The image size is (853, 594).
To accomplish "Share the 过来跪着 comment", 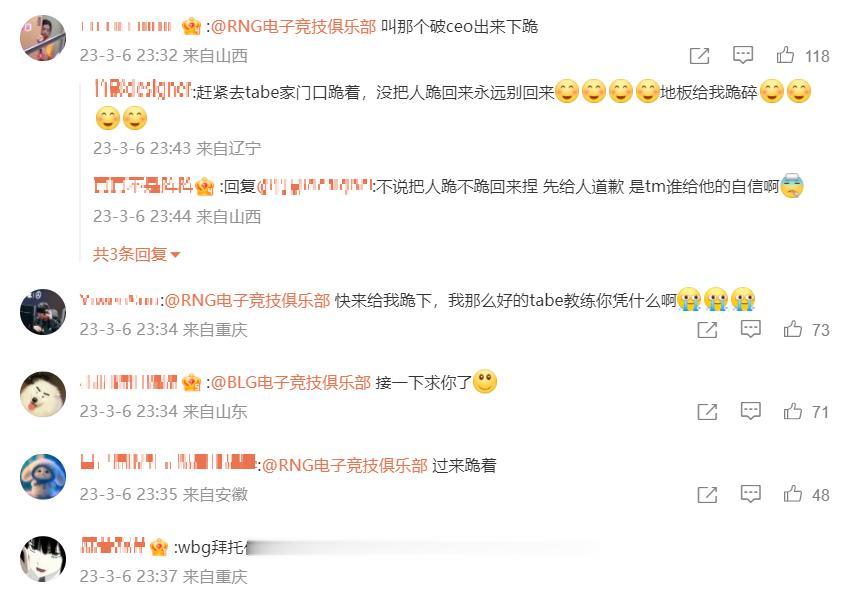I will coord(707,494).
